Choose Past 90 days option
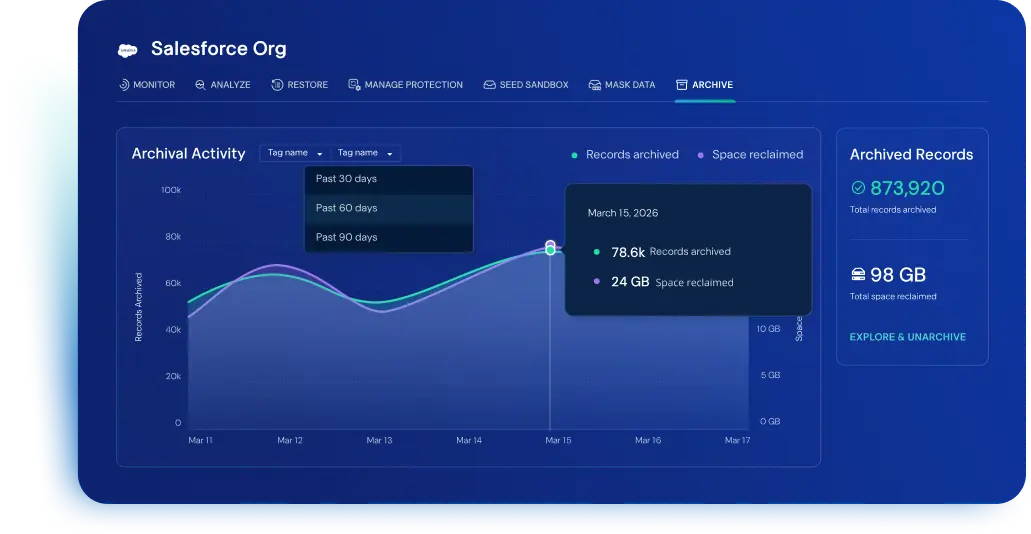The image size is (1031, 534). pos(389,237)
